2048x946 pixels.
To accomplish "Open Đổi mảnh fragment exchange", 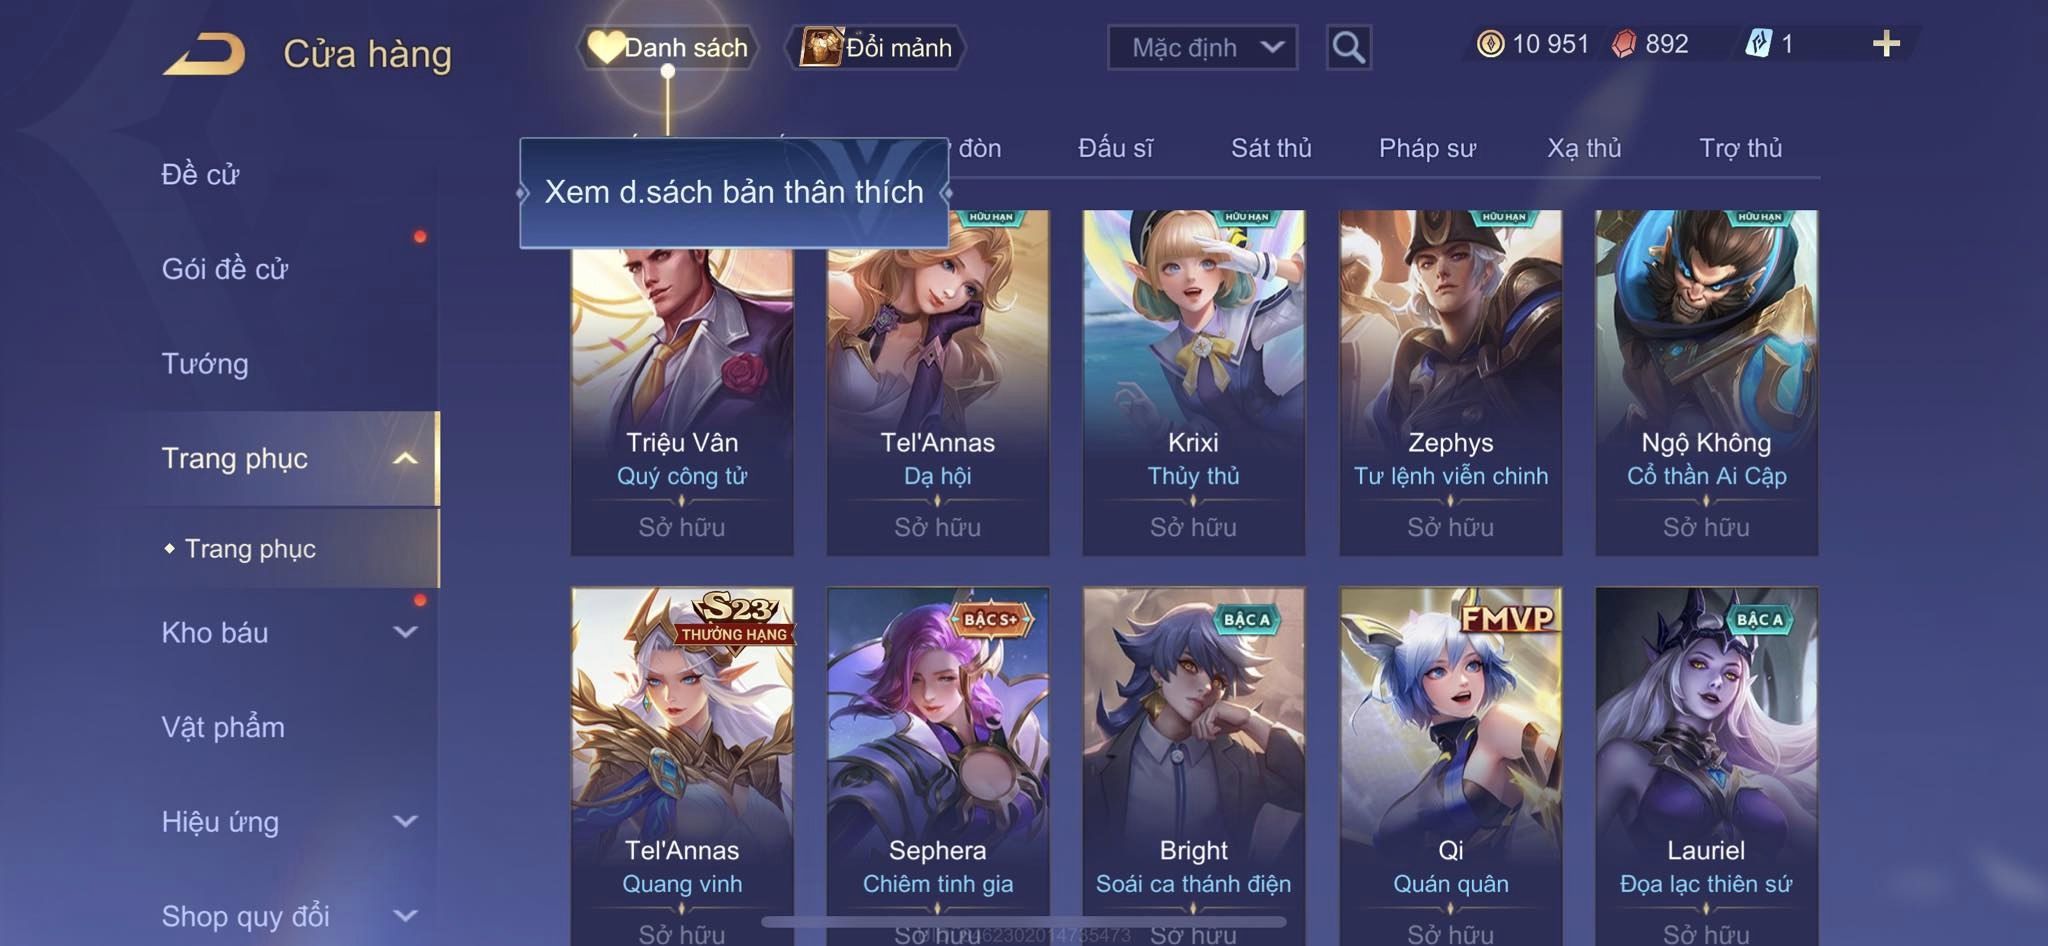I will tap(875, 47).
